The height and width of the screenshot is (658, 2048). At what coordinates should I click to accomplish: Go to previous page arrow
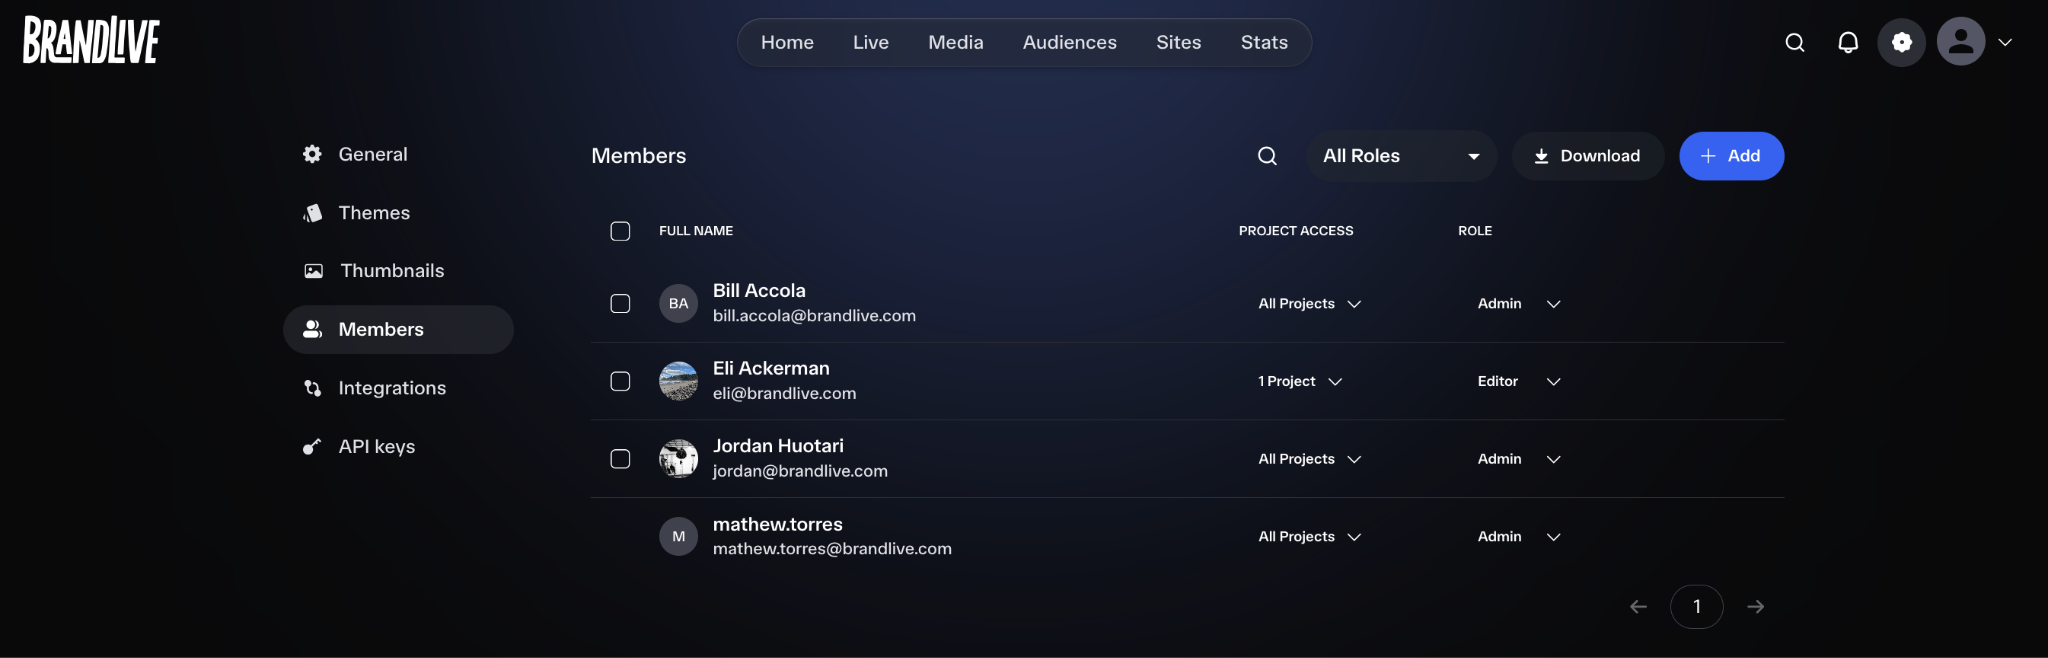[x=1638, y=607]
